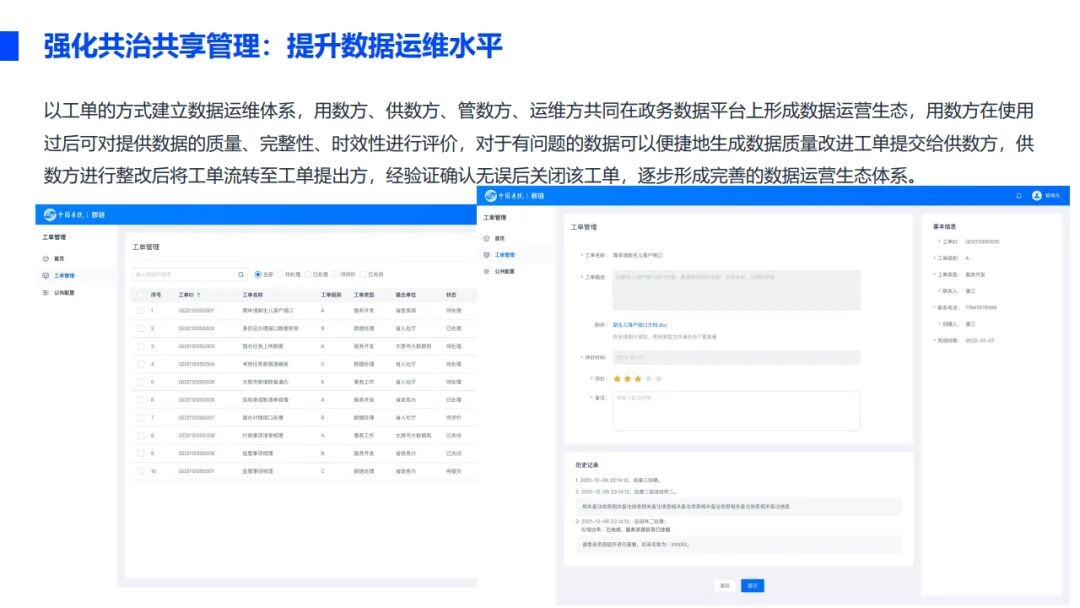Click date value 2022-01-07 in 基本信息 panel

click(x=979, y=341)
